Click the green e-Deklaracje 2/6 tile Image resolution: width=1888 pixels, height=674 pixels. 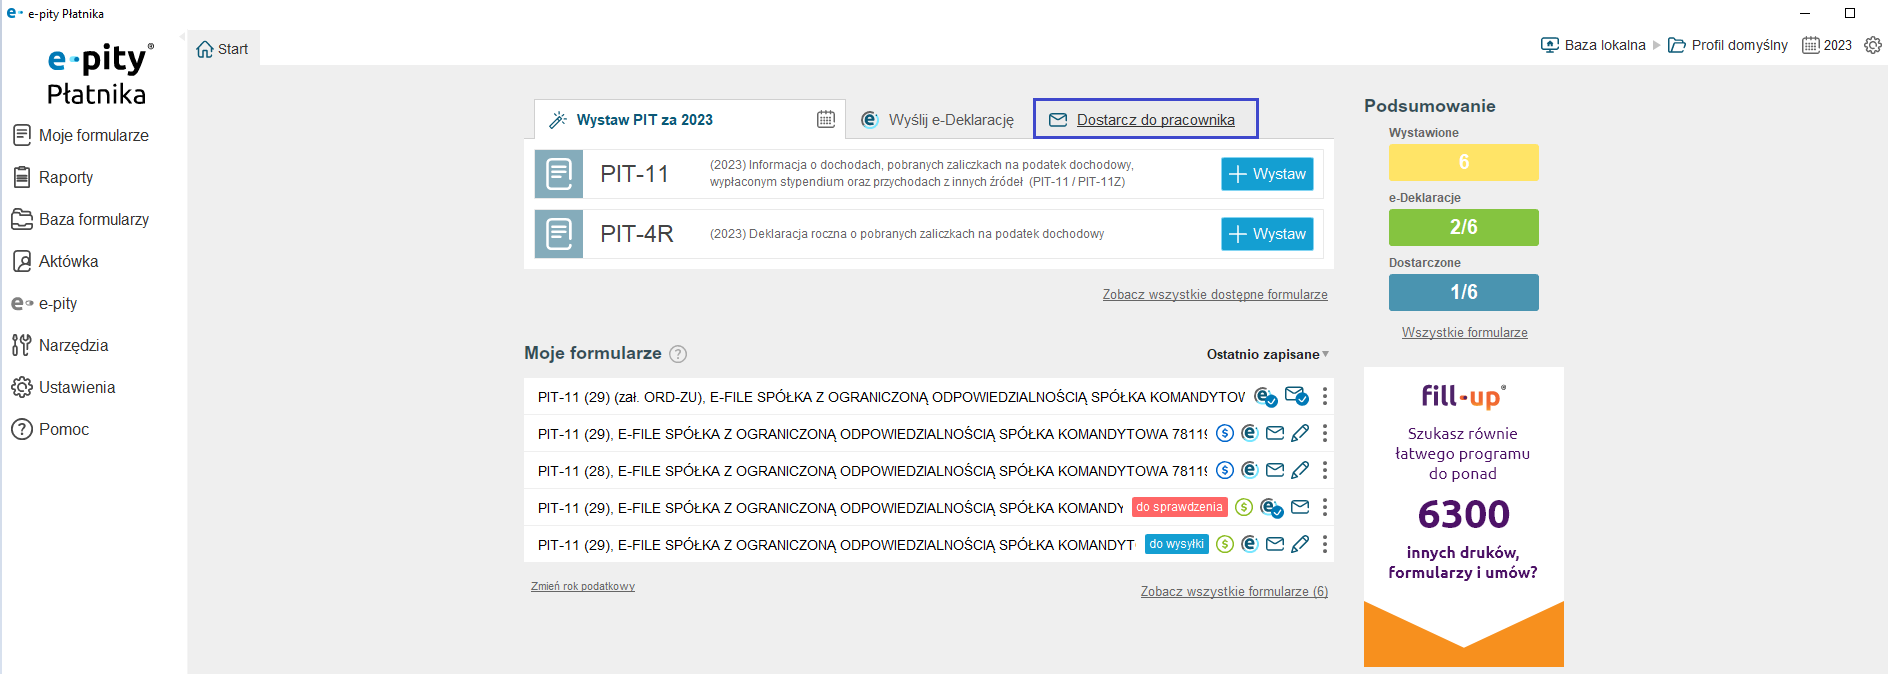[1463, 227]
